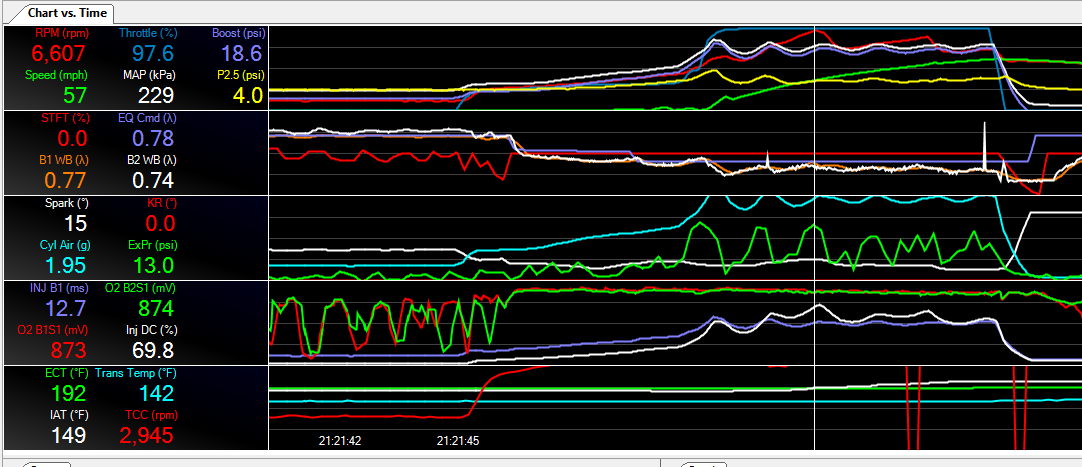Screen dimensions: 1082x467
Task: Select the Spark advance reading 15
Action: 75,223
